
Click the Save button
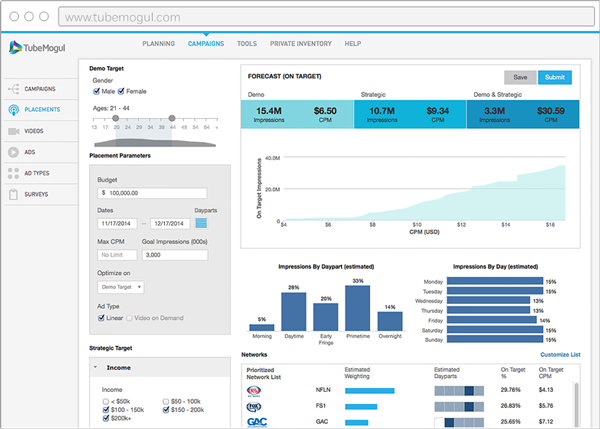(520, 77)
